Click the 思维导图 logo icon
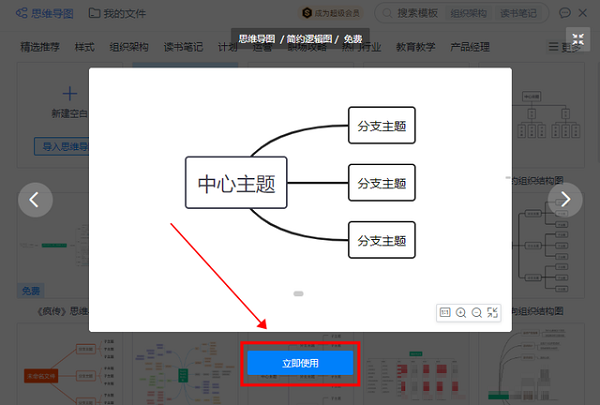 21,13
